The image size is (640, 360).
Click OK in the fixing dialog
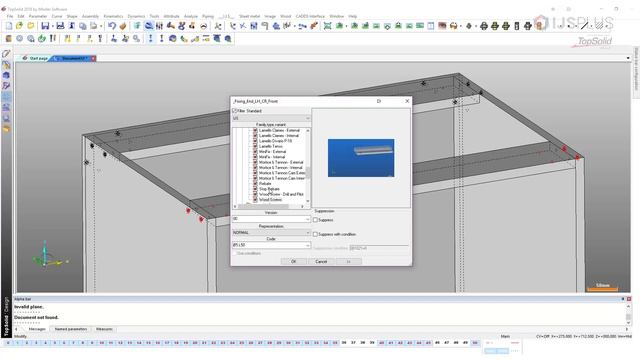coord(293,261)
